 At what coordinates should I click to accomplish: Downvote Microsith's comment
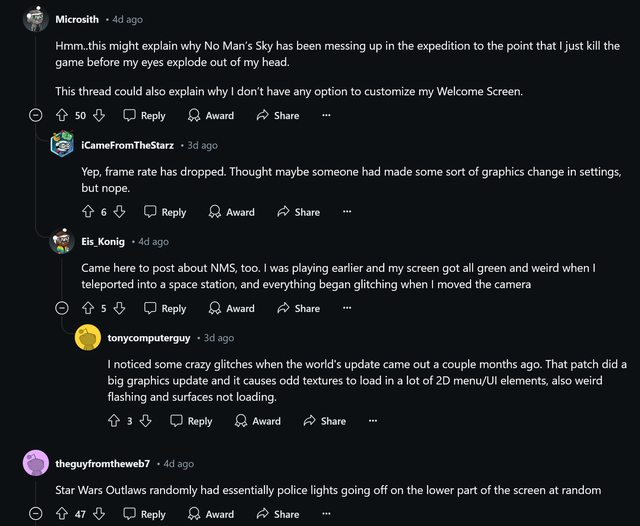(x=98, y=116)
